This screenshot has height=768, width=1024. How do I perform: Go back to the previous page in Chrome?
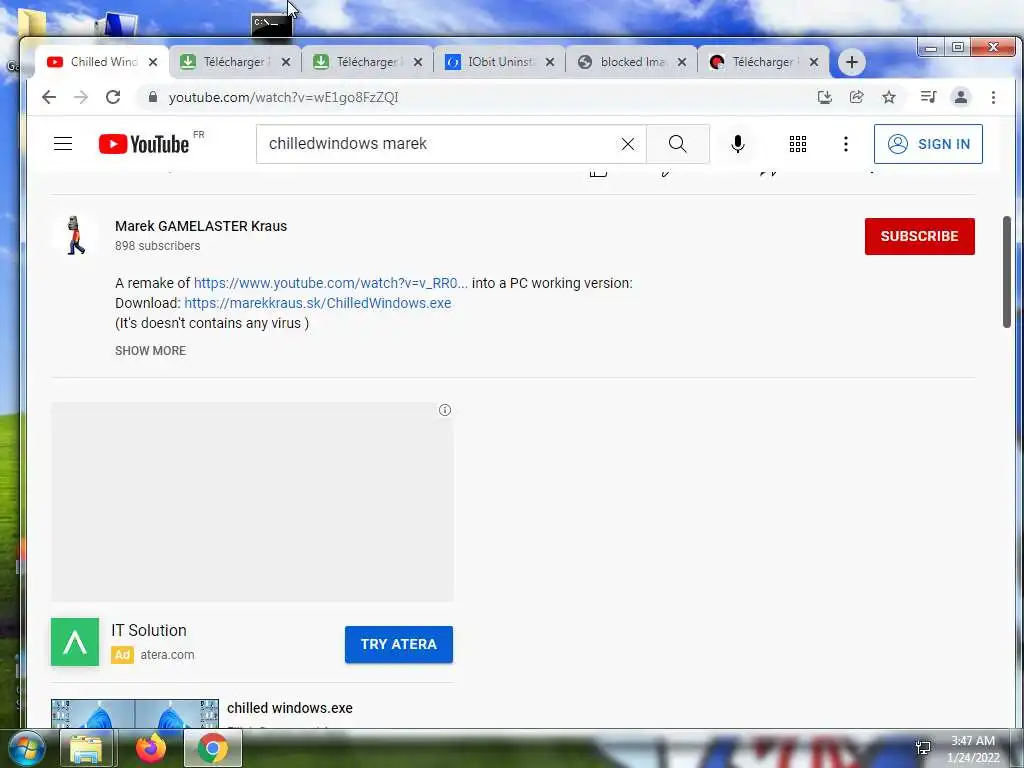pyautogui.click(x=49, y=97)
